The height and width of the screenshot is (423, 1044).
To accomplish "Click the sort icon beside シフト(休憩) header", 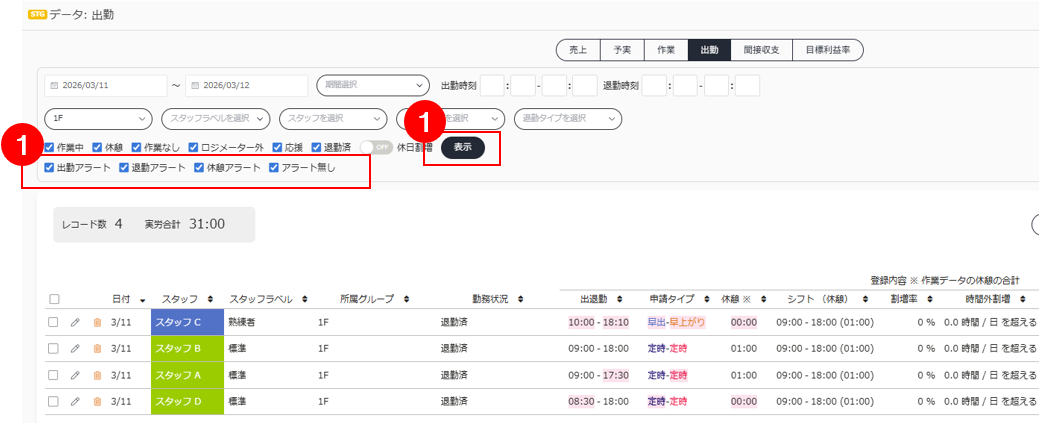I will click(x=865, y=299).
